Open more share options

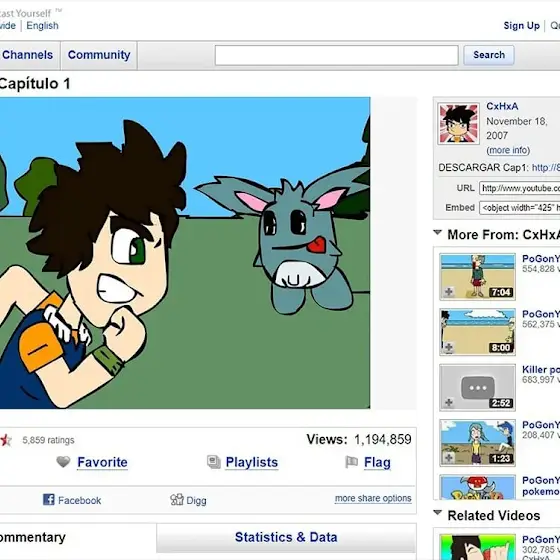(373, 498)
